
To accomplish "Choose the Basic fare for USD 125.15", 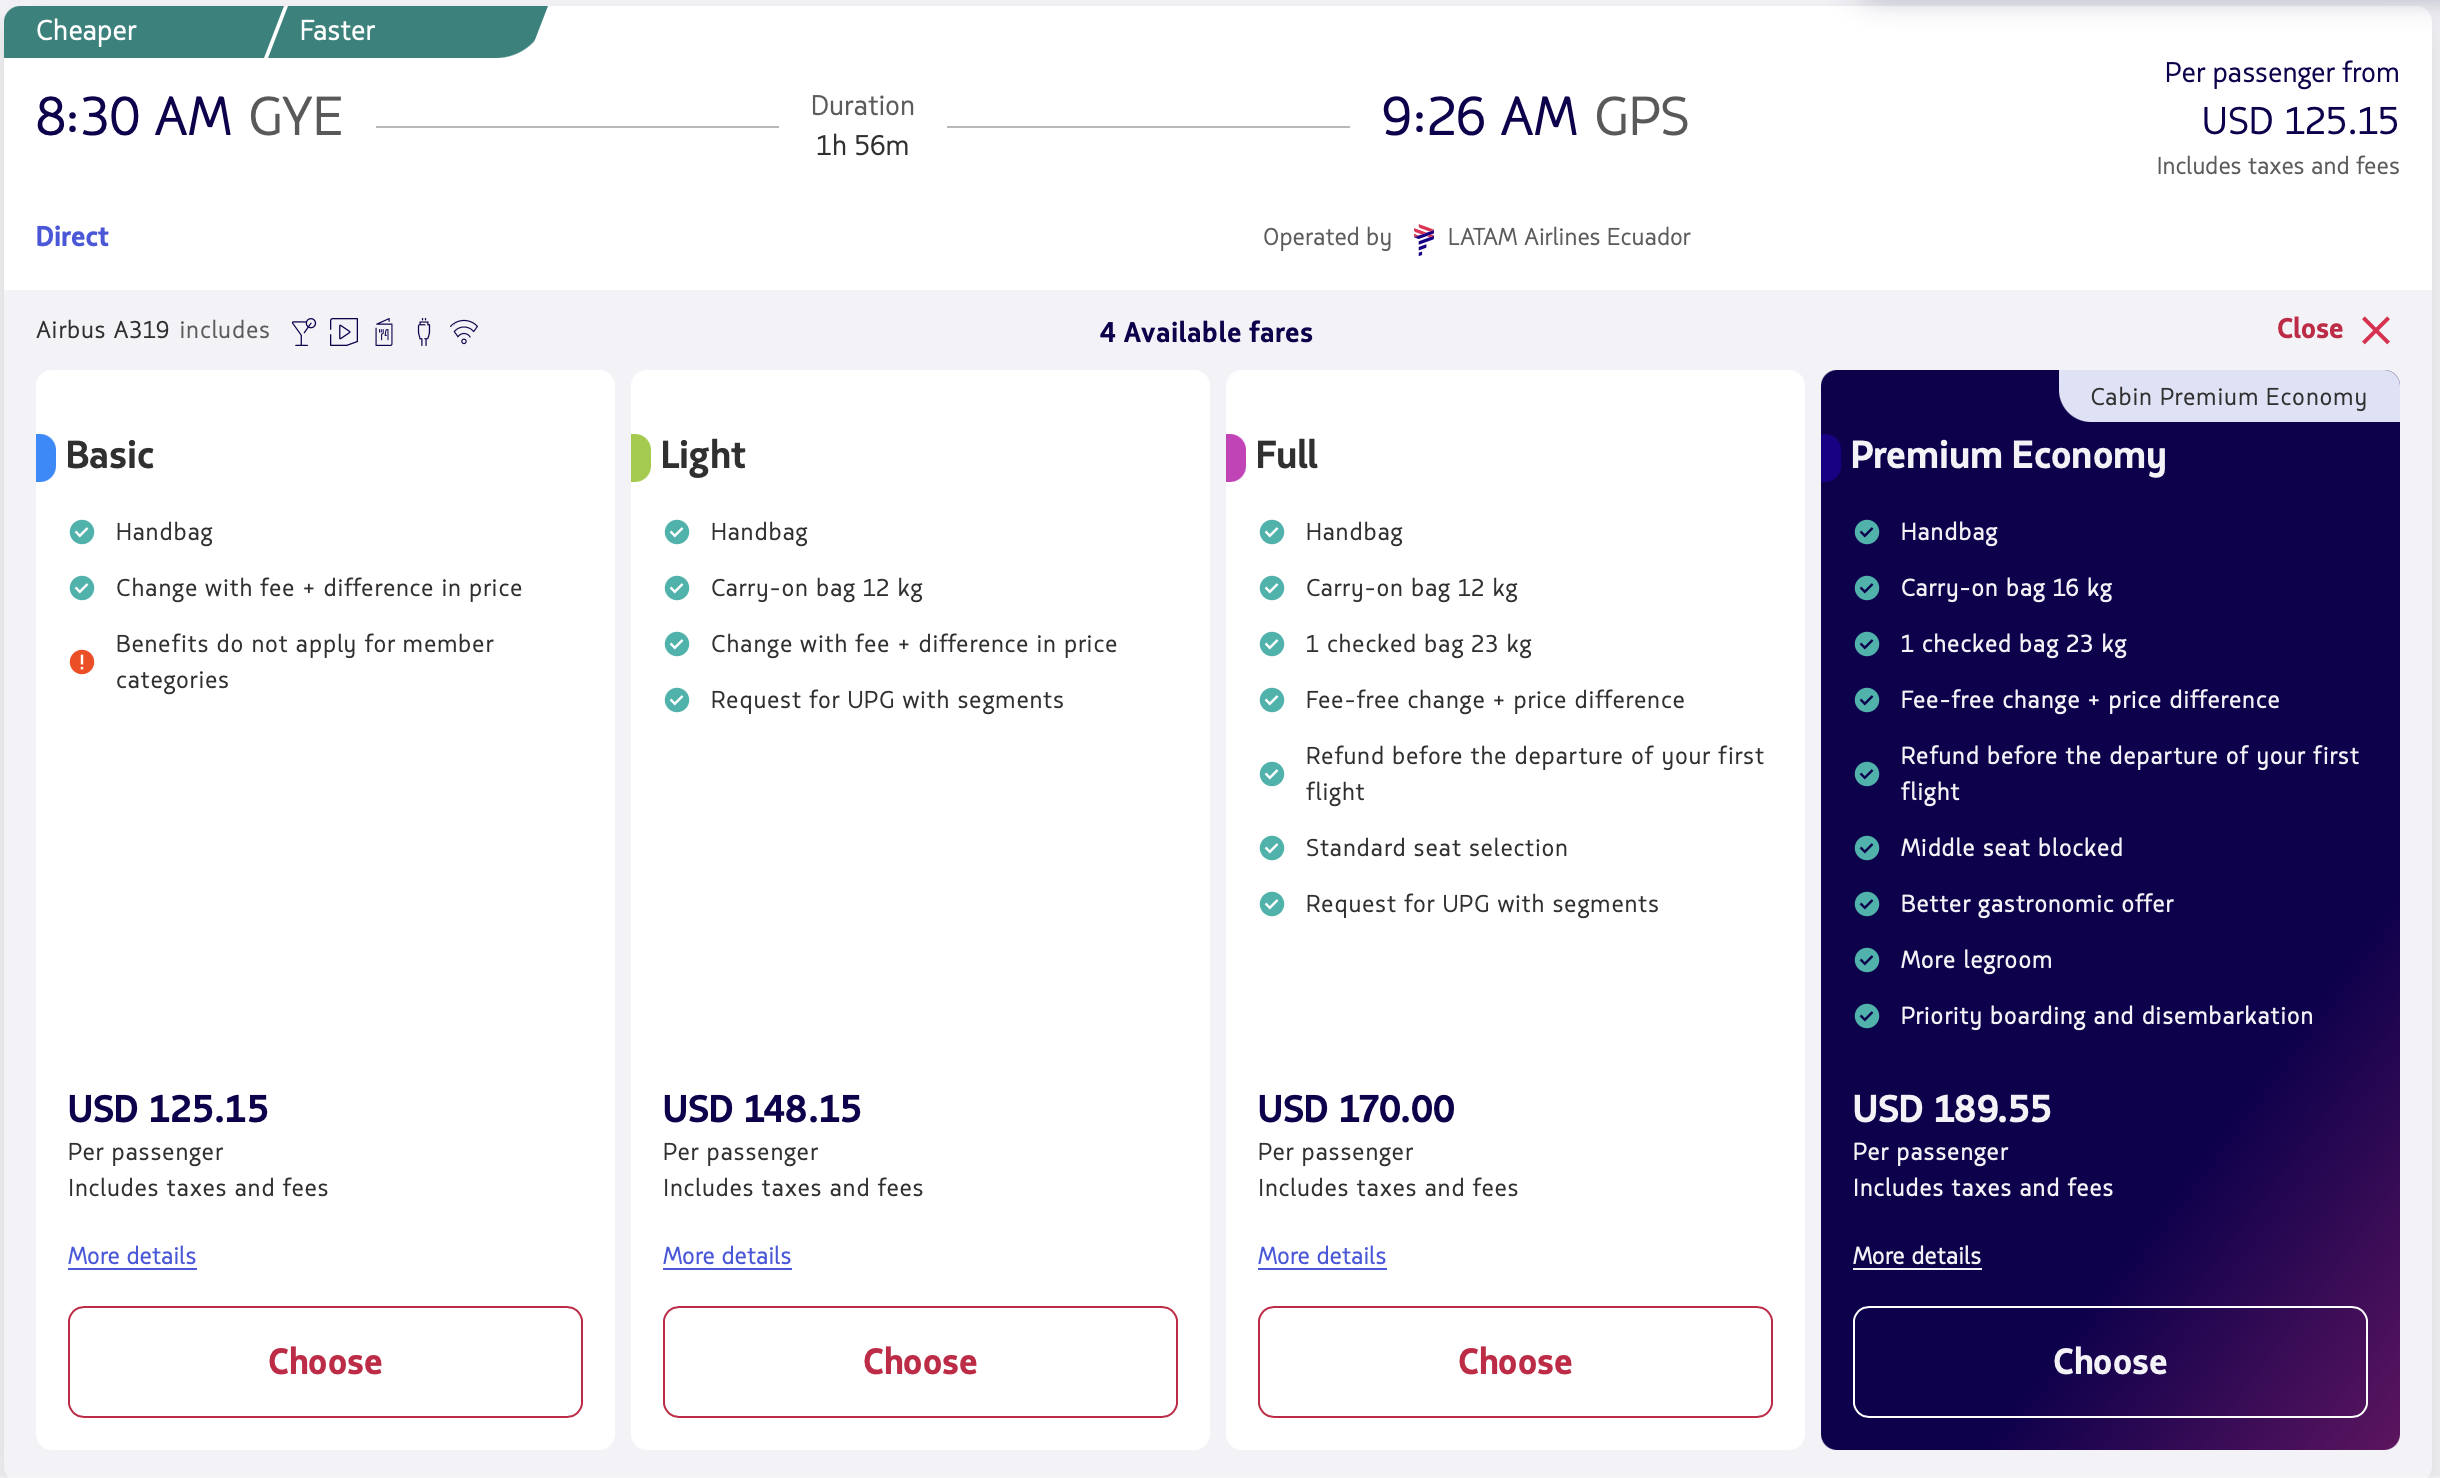I will pyautogui.click(x=325, y=1362).
